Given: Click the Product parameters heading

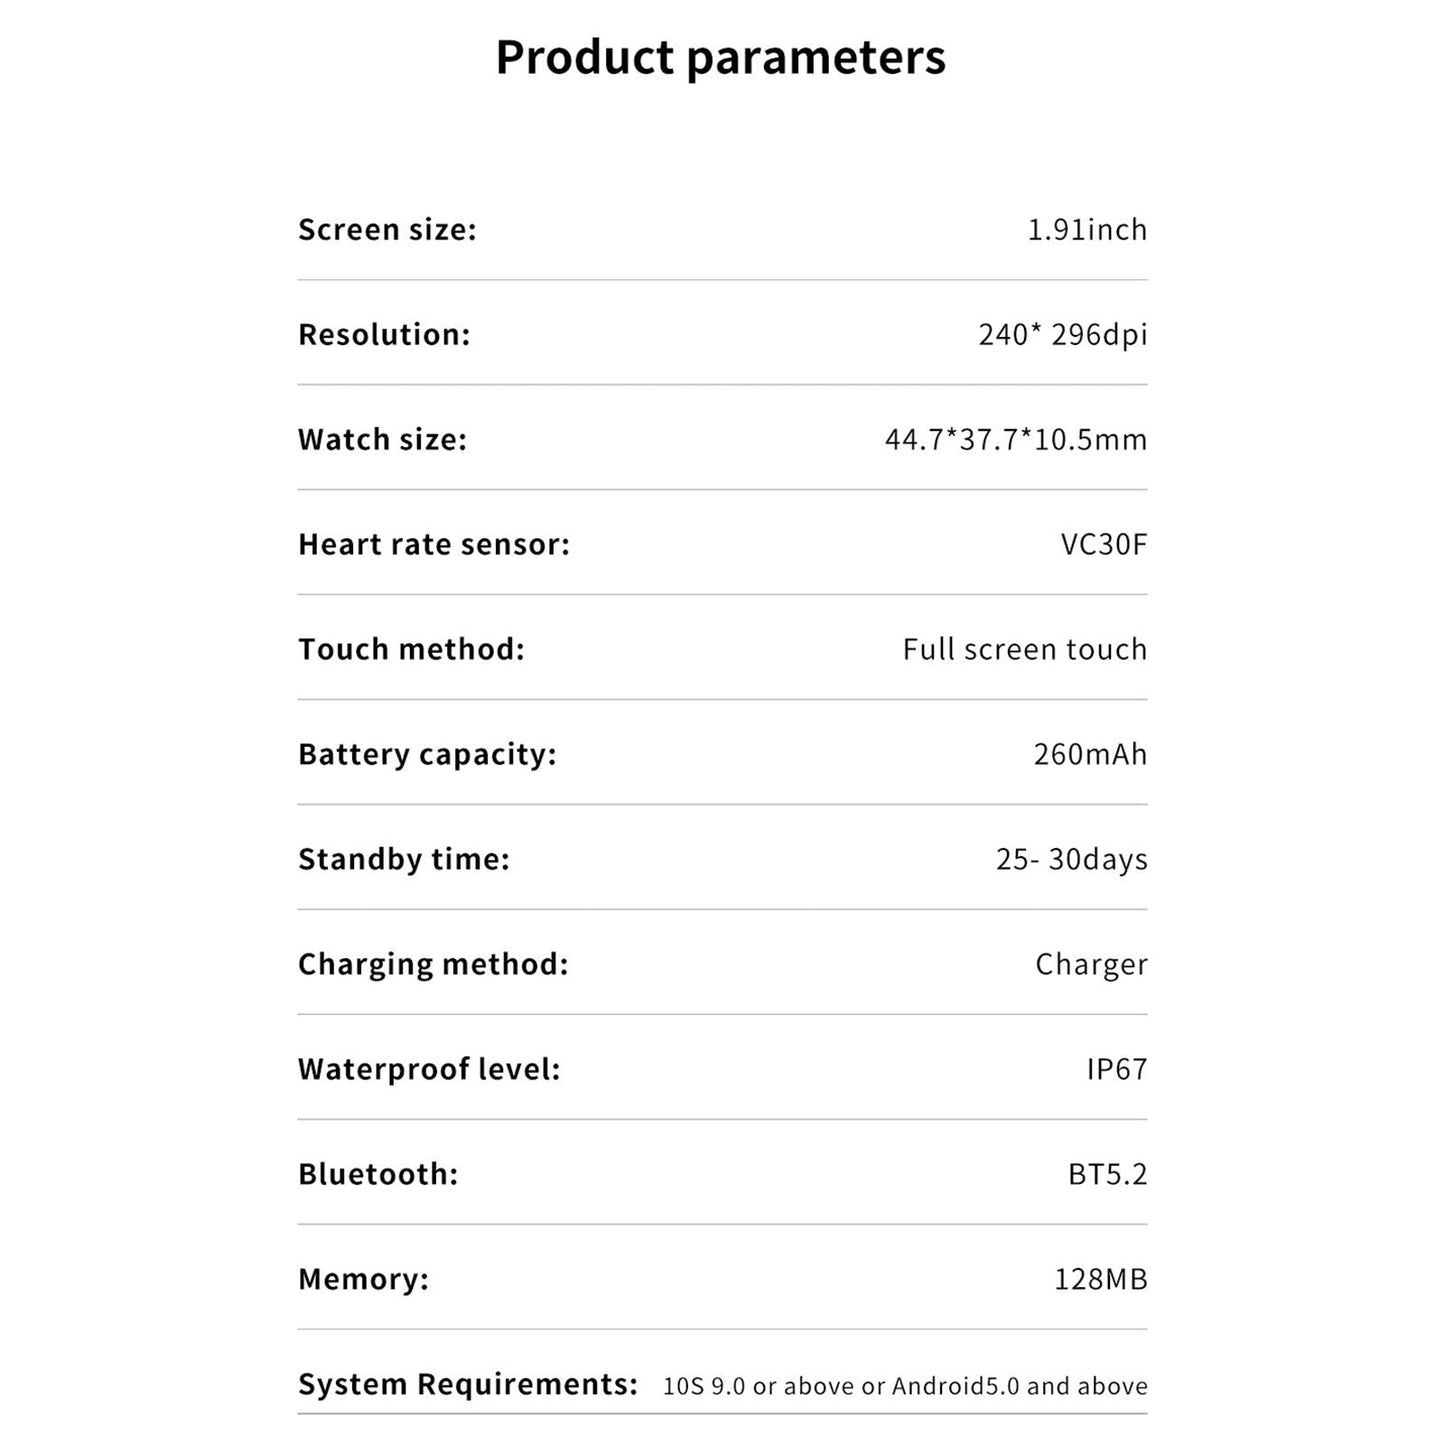Looking at the screenshot, I should click(720, 57).
